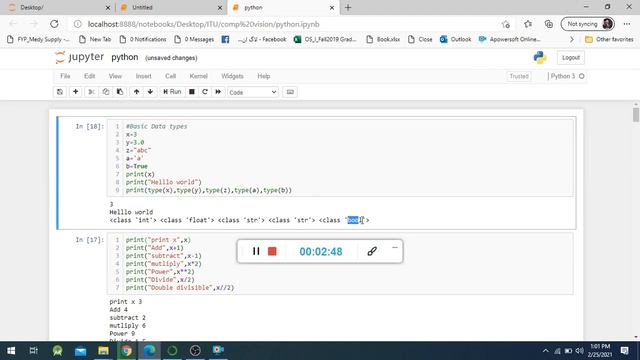Open the Windows Start menu
The image size is (640, 360).
tap(11, 351)
